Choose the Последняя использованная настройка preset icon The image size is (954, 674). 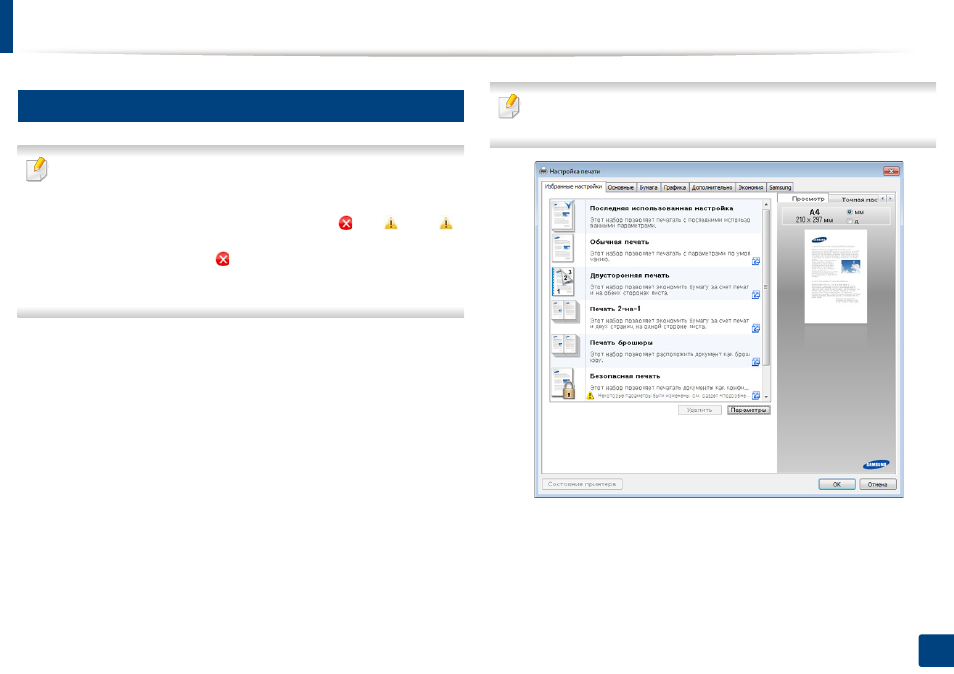(563, 215)
